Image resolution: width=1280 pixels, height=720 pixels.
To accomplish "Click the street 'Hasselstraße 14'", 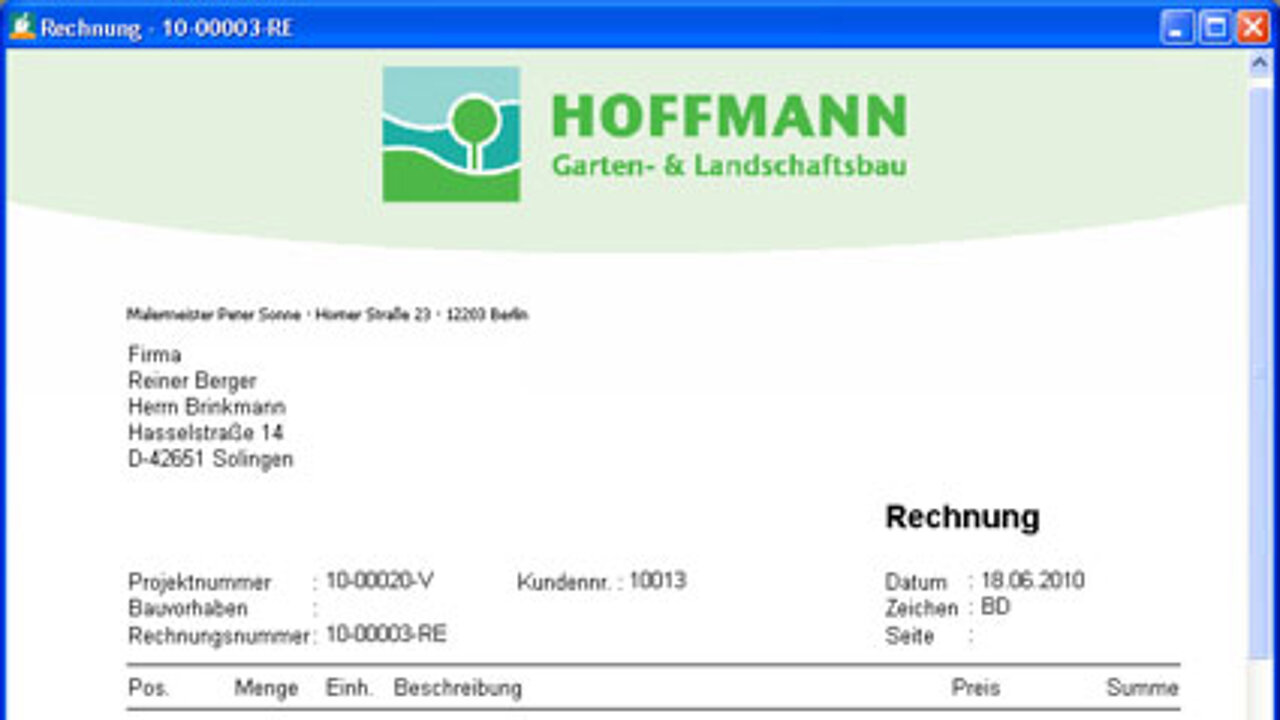I will [206, 433].
